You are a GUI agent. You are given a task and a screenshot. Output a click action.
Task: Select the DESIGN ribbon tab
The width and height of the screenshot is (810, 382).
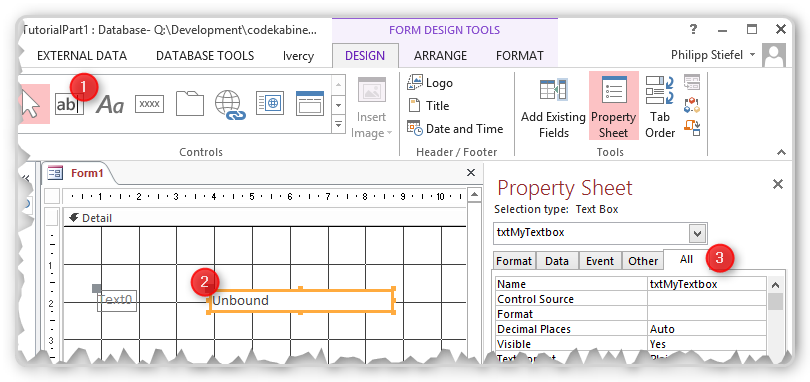point(365,56)
